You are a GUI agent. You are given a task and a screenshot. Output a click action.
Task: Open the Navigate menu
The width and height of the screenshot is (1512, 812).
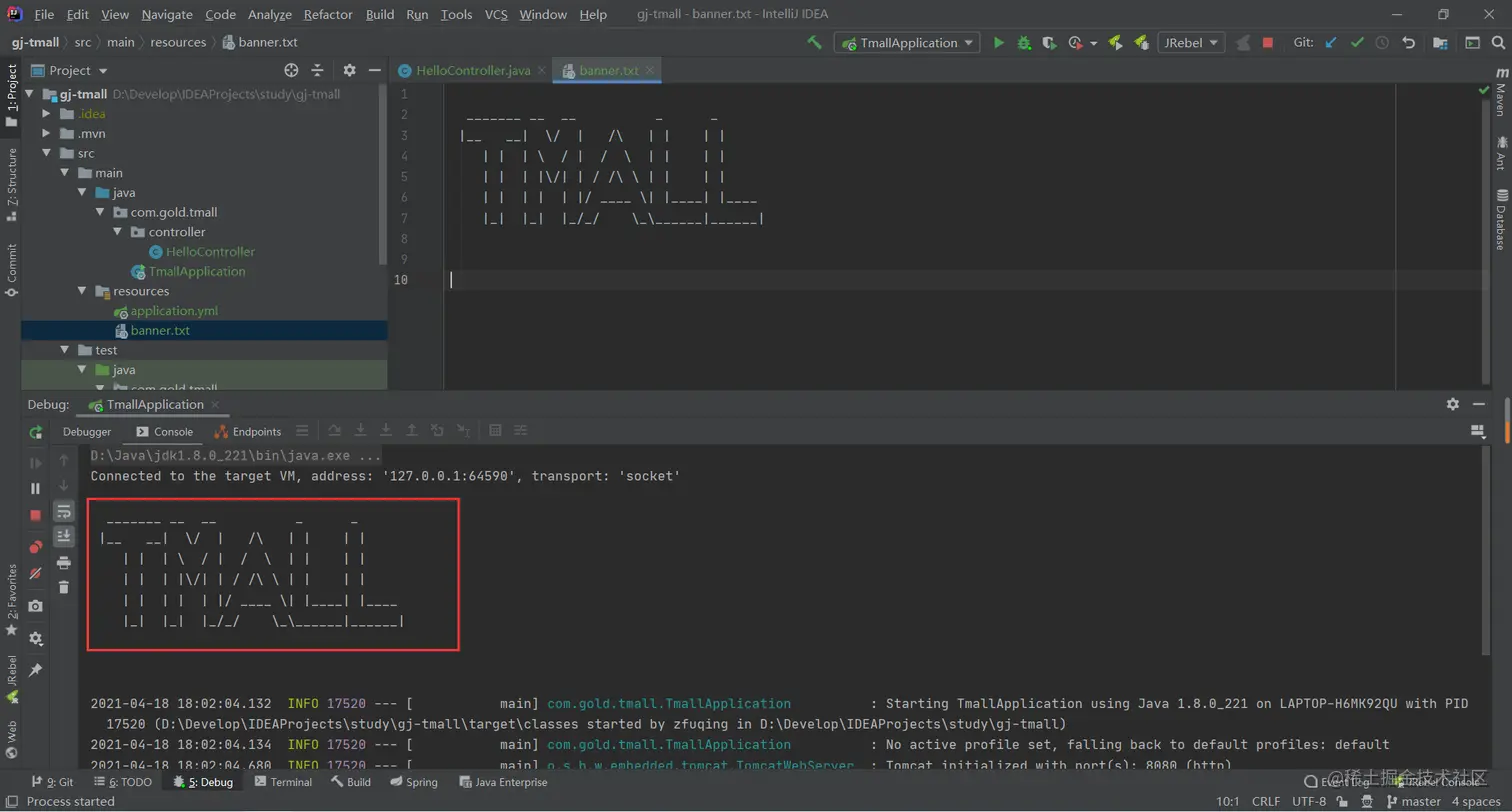pos(167,15)
